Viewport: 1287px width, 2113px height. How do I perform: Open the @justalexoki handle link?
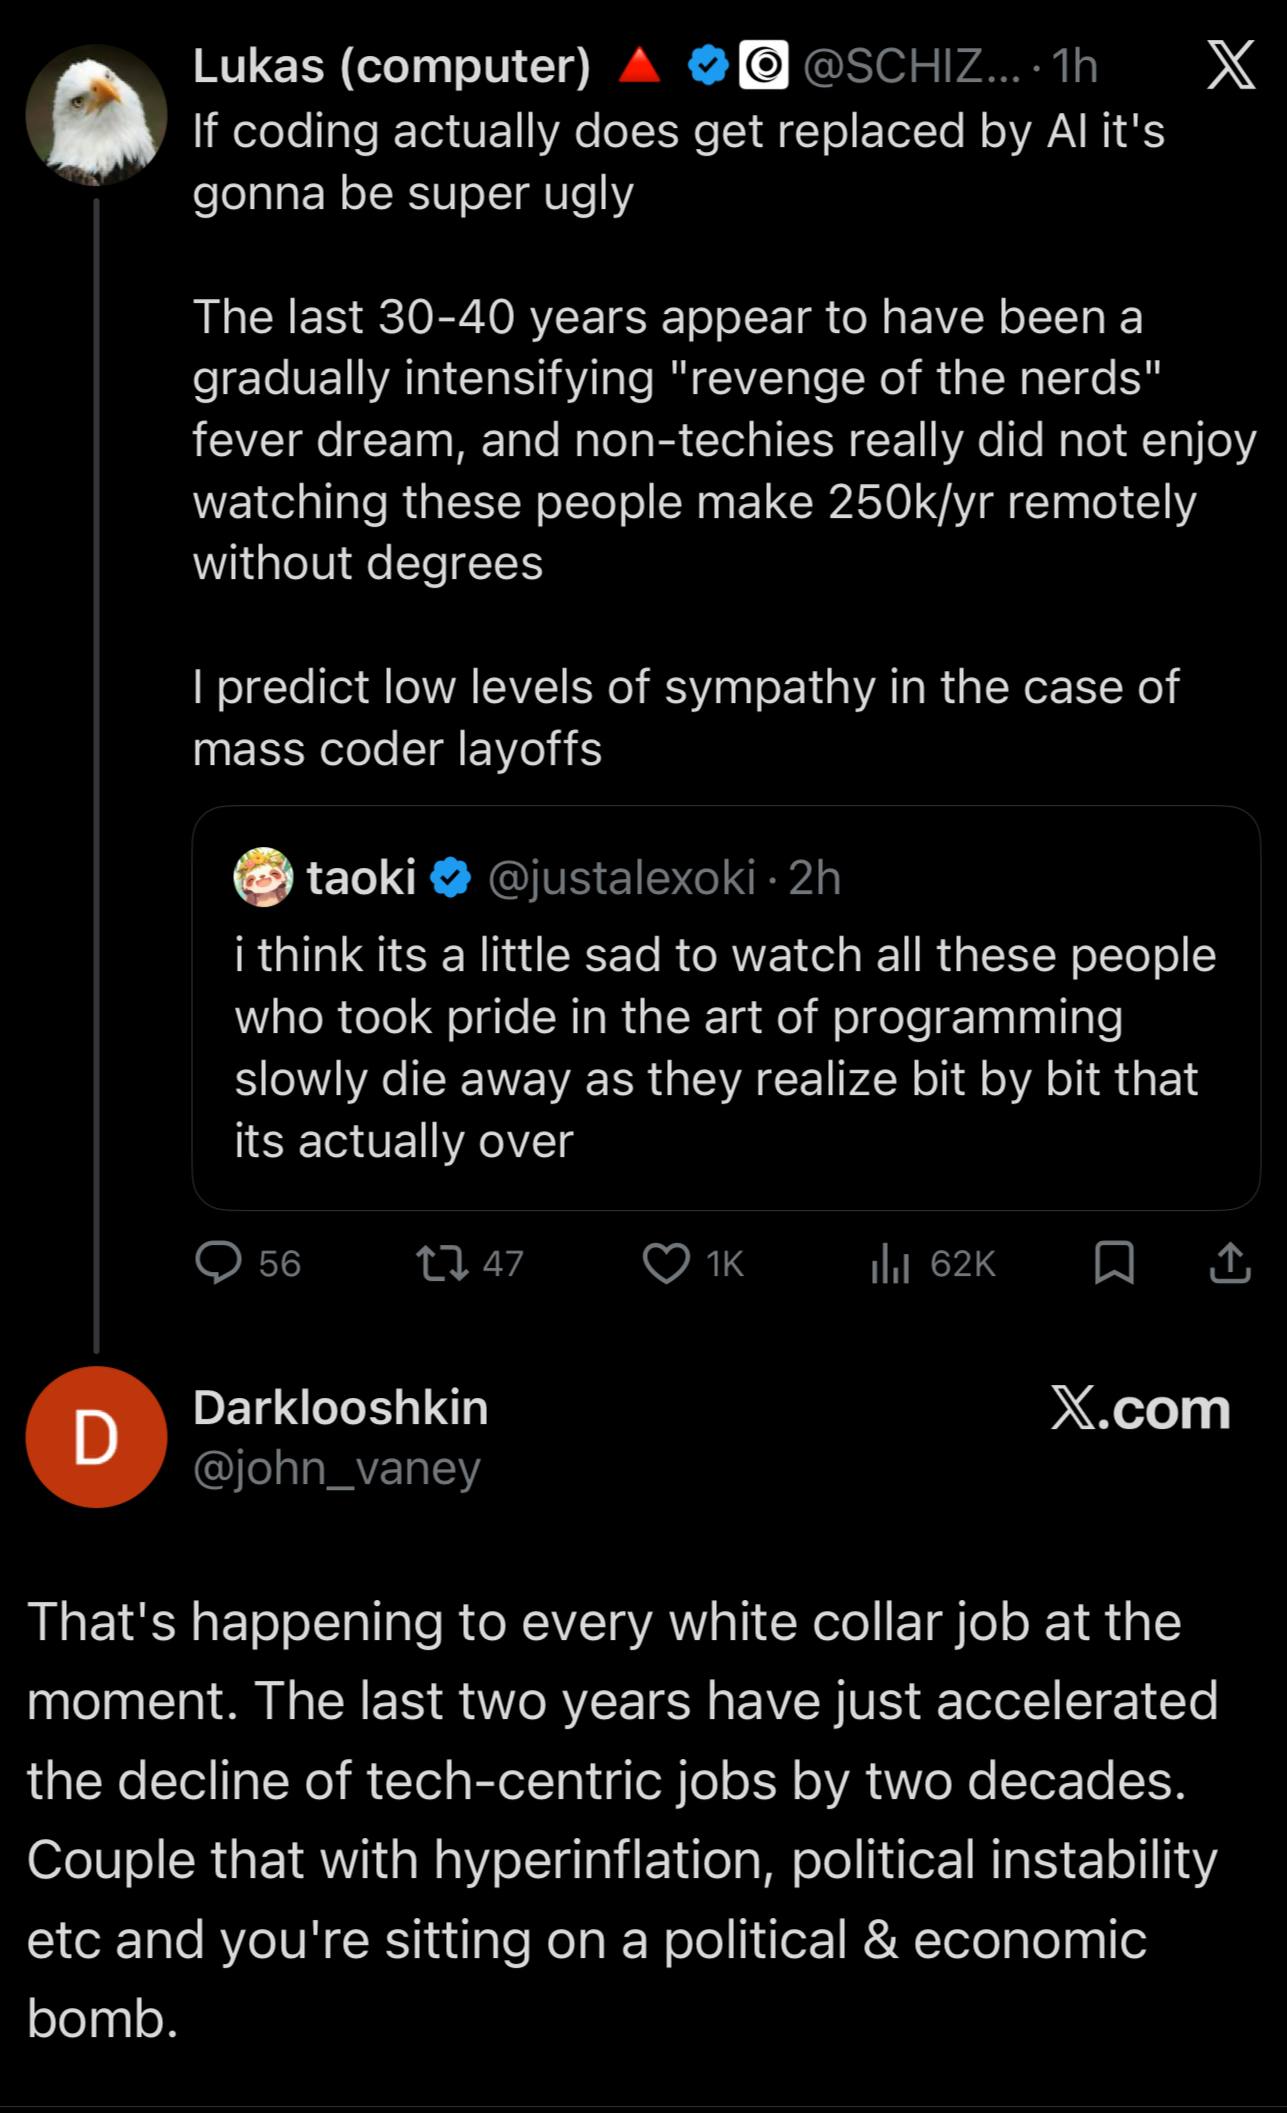point(622,878)
